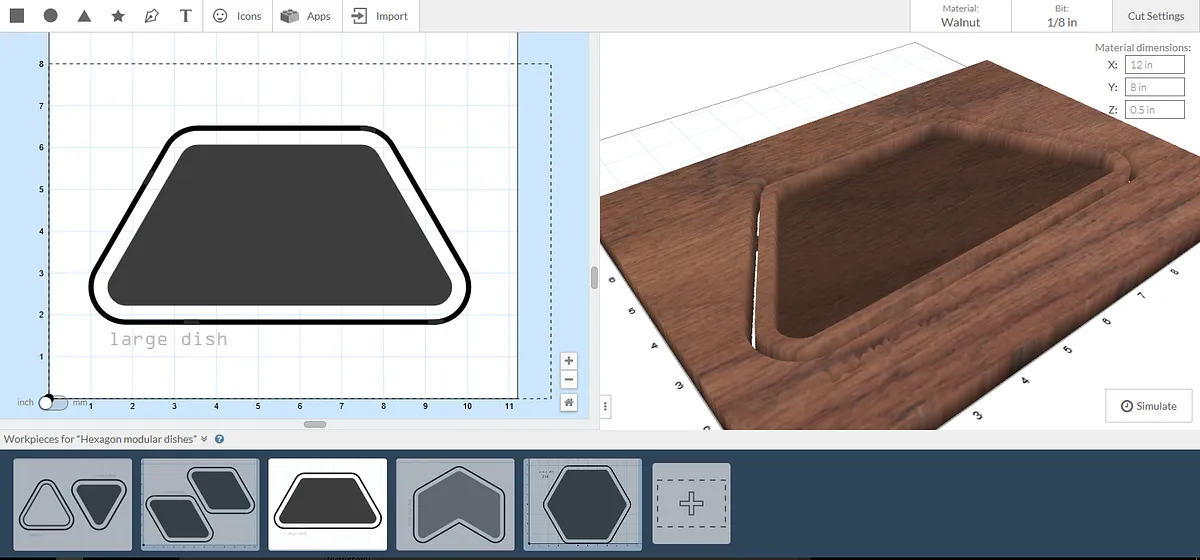Select the square shape tool
Viewport: 1200px width, 560px height.
17,16
